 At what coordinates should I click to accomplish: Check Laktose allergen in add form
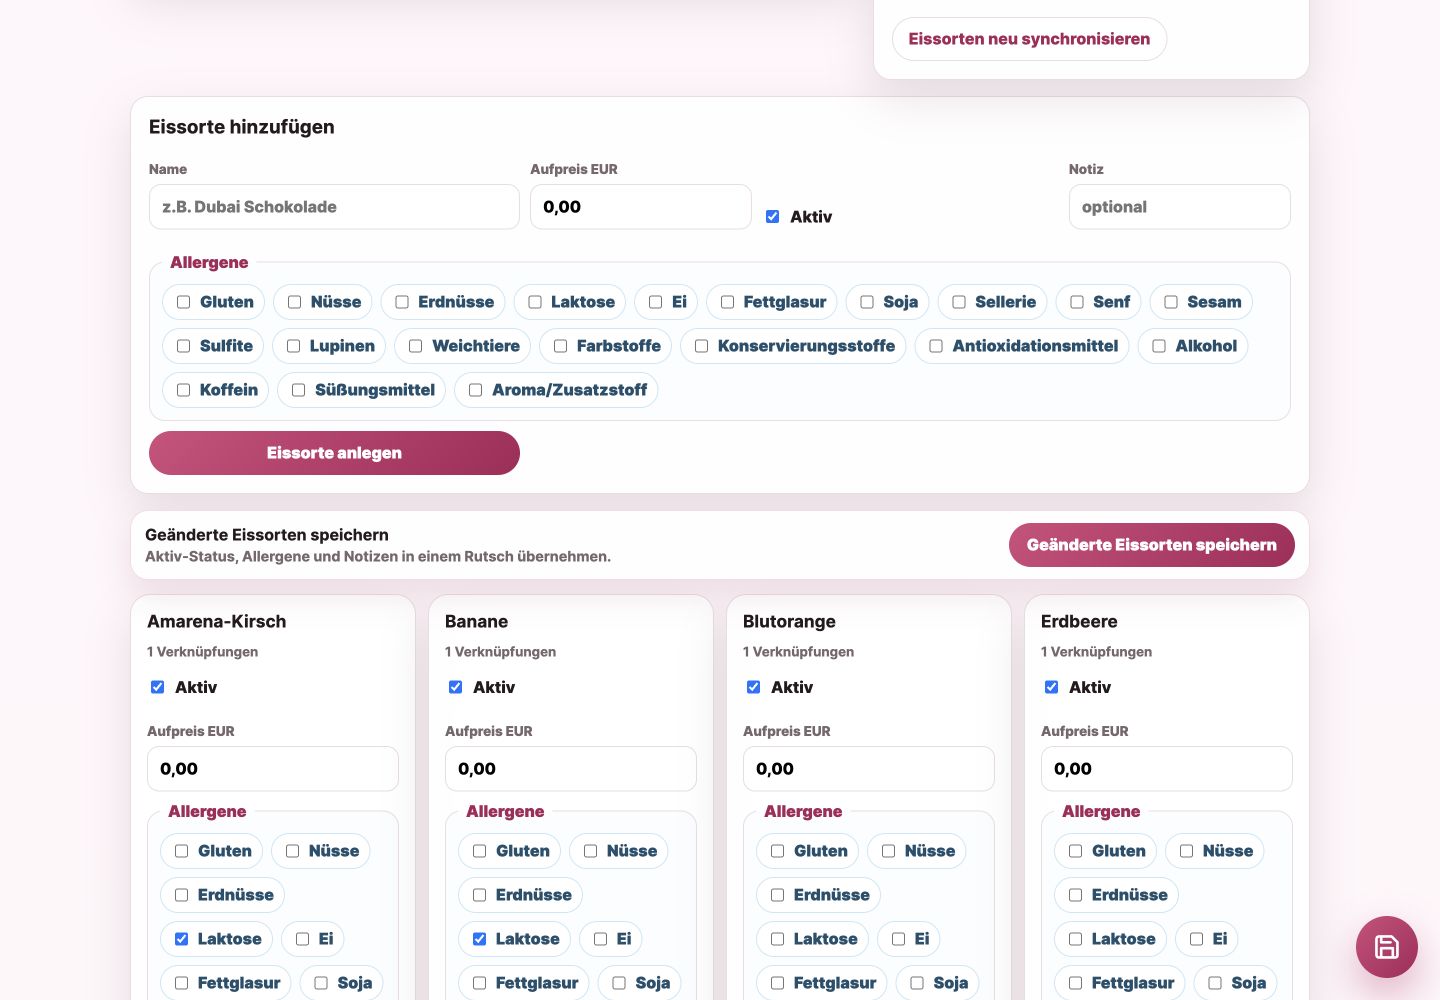click(535, 302)
